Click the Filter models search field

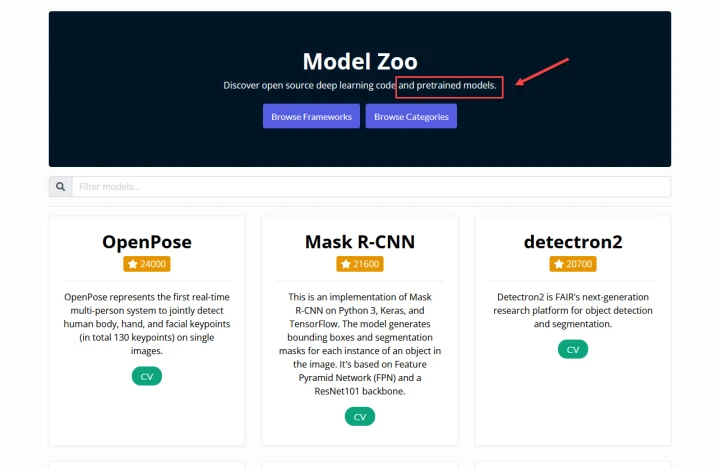point(371,186)
